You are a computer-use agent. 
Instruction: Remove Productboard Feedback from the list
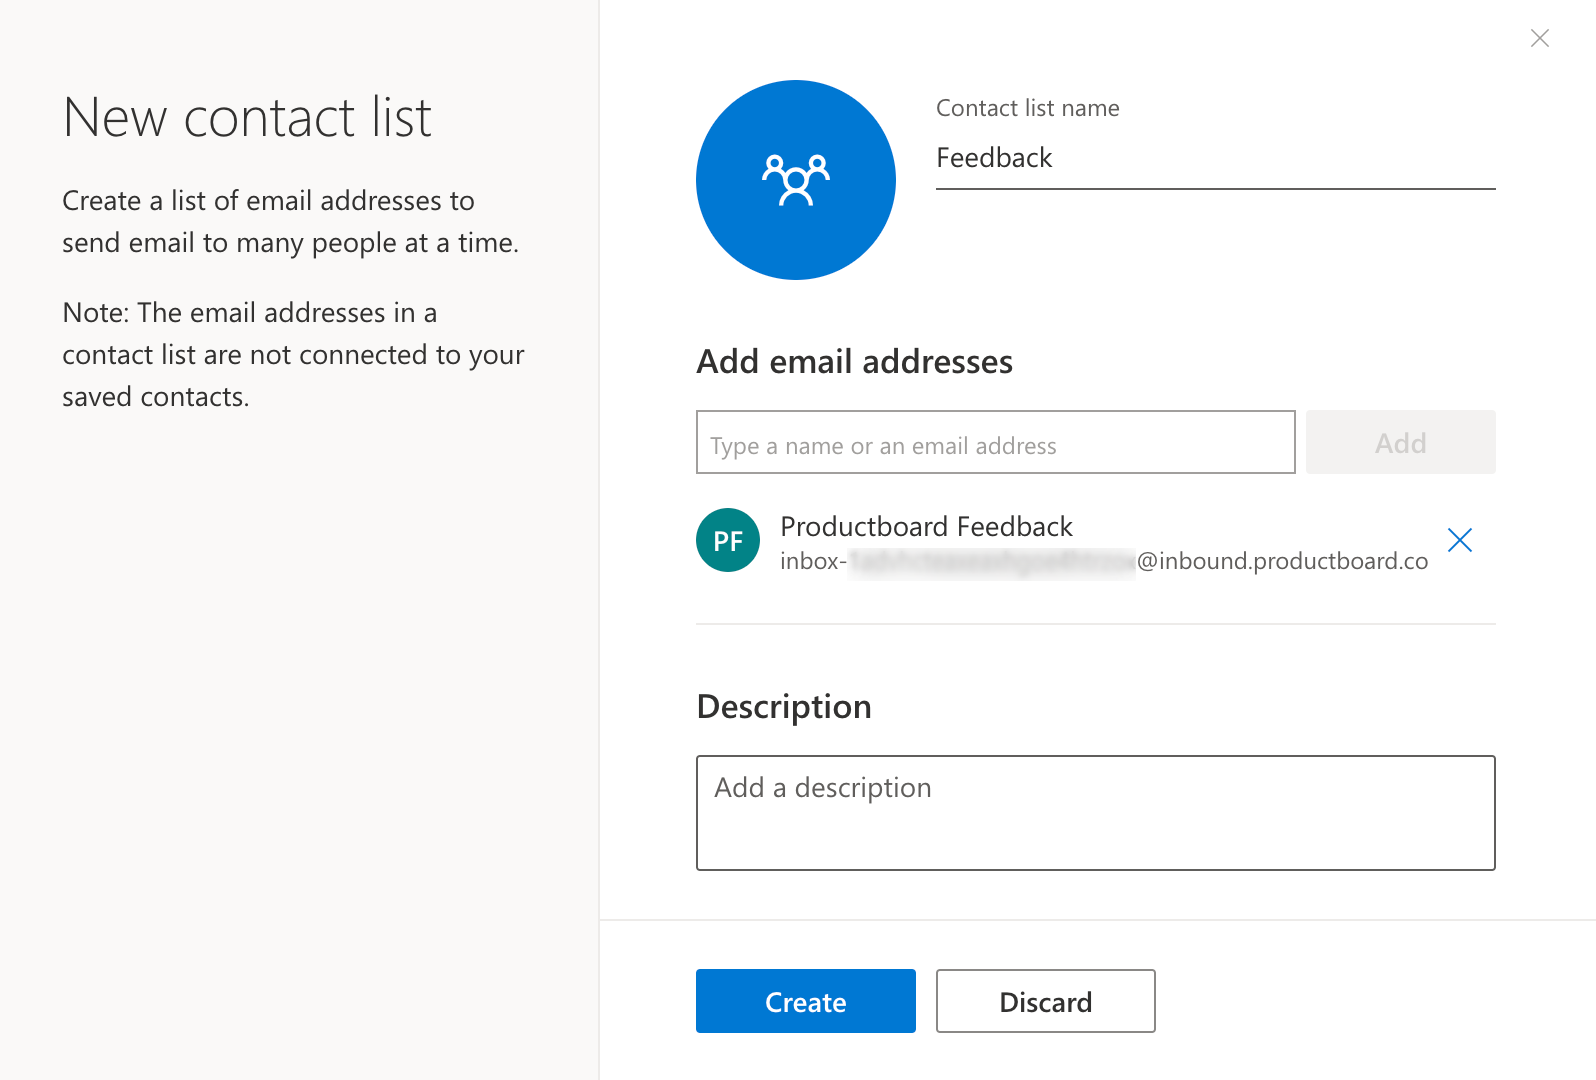click(x=1460, y=540)
